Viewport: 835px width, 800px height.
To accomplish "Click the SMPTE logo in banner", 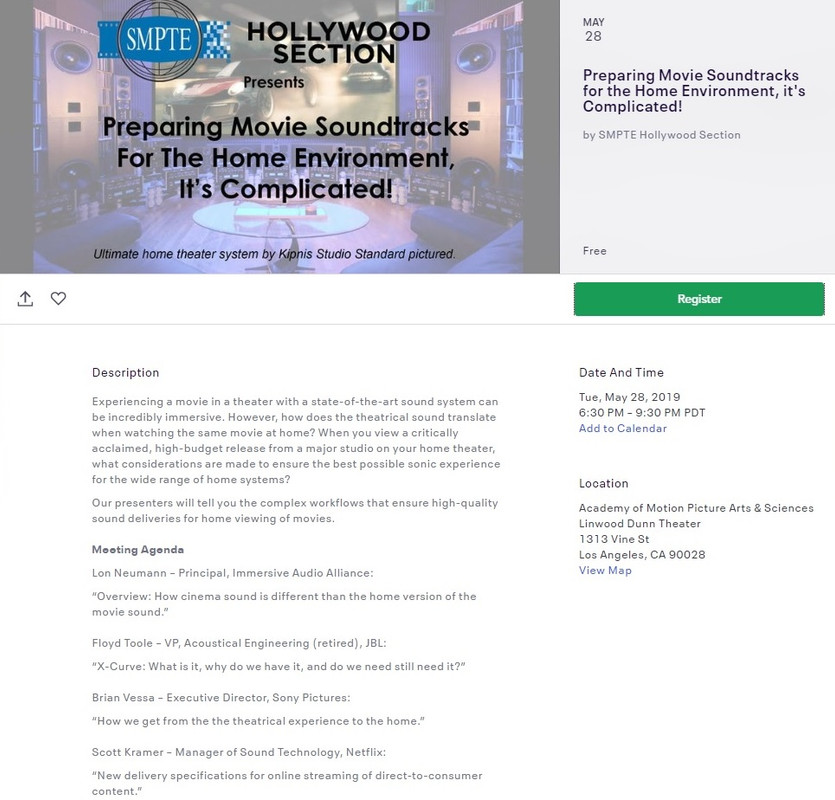I will point(164,39).
